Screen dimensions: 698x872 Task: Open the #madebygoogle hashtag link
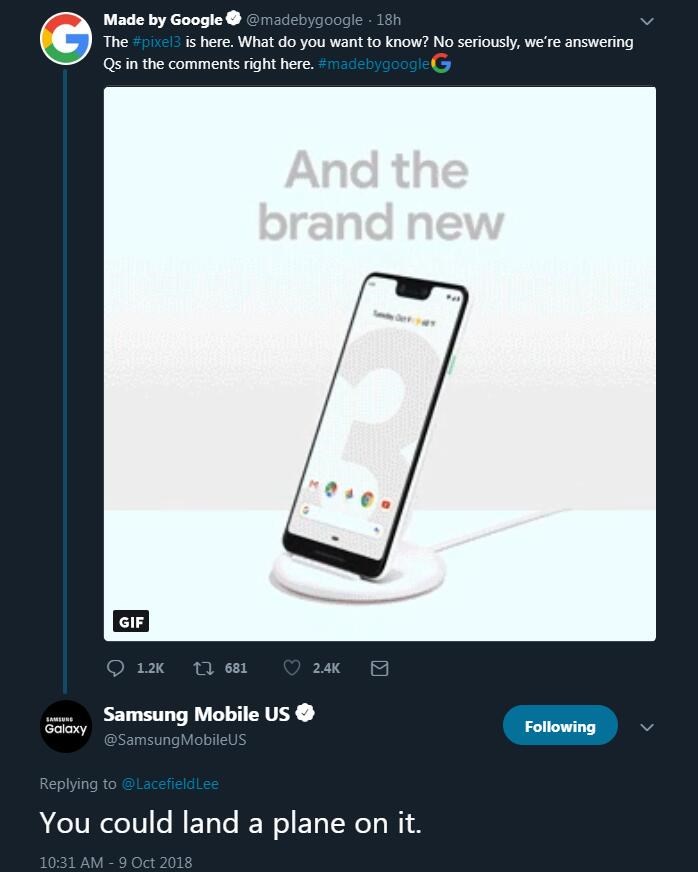pyautogui.click(x=374, y=64)
